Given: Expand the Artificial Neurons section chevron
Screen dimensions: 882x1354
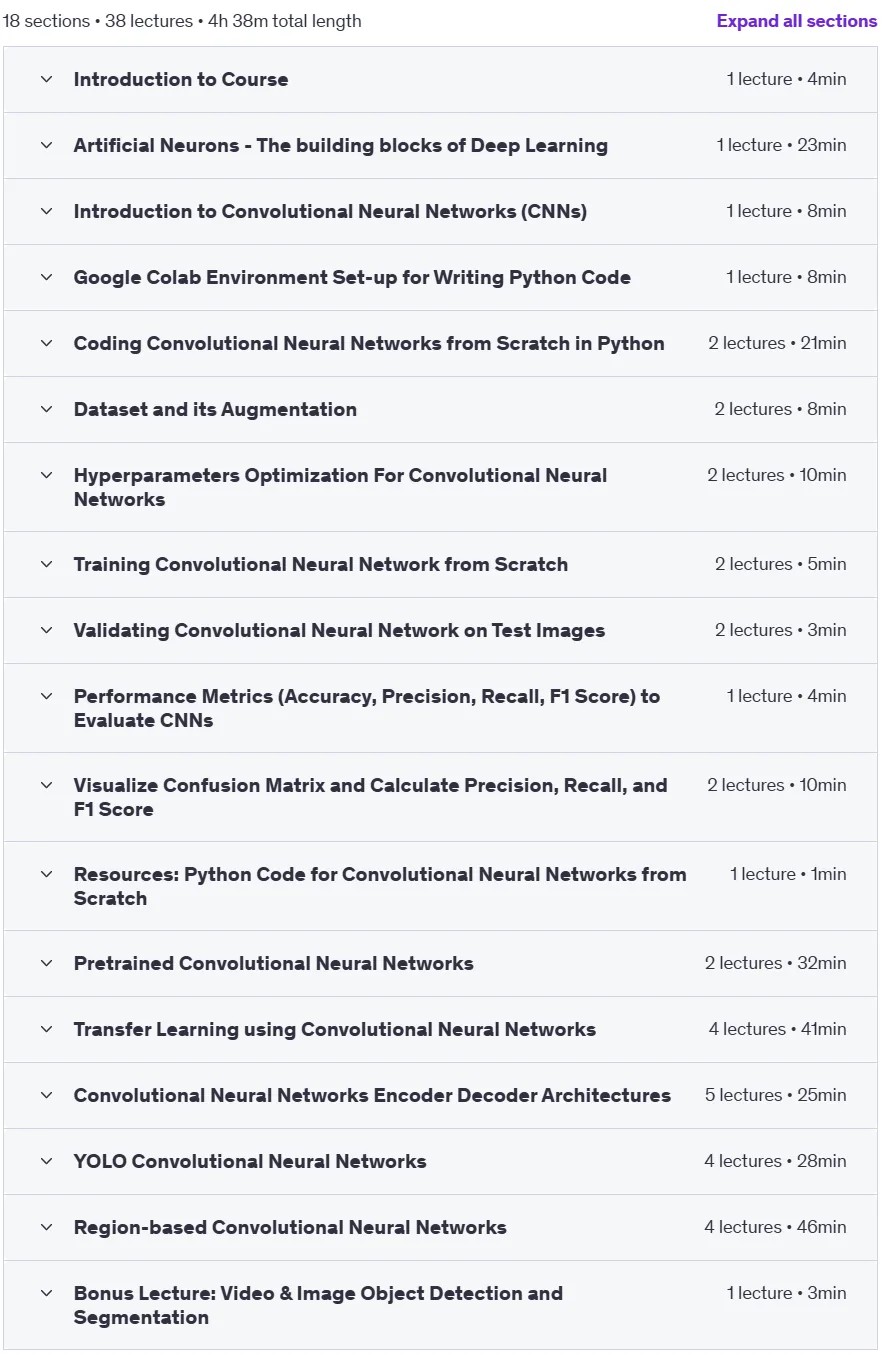Looking at the screenshot, I should pos(46,145).
